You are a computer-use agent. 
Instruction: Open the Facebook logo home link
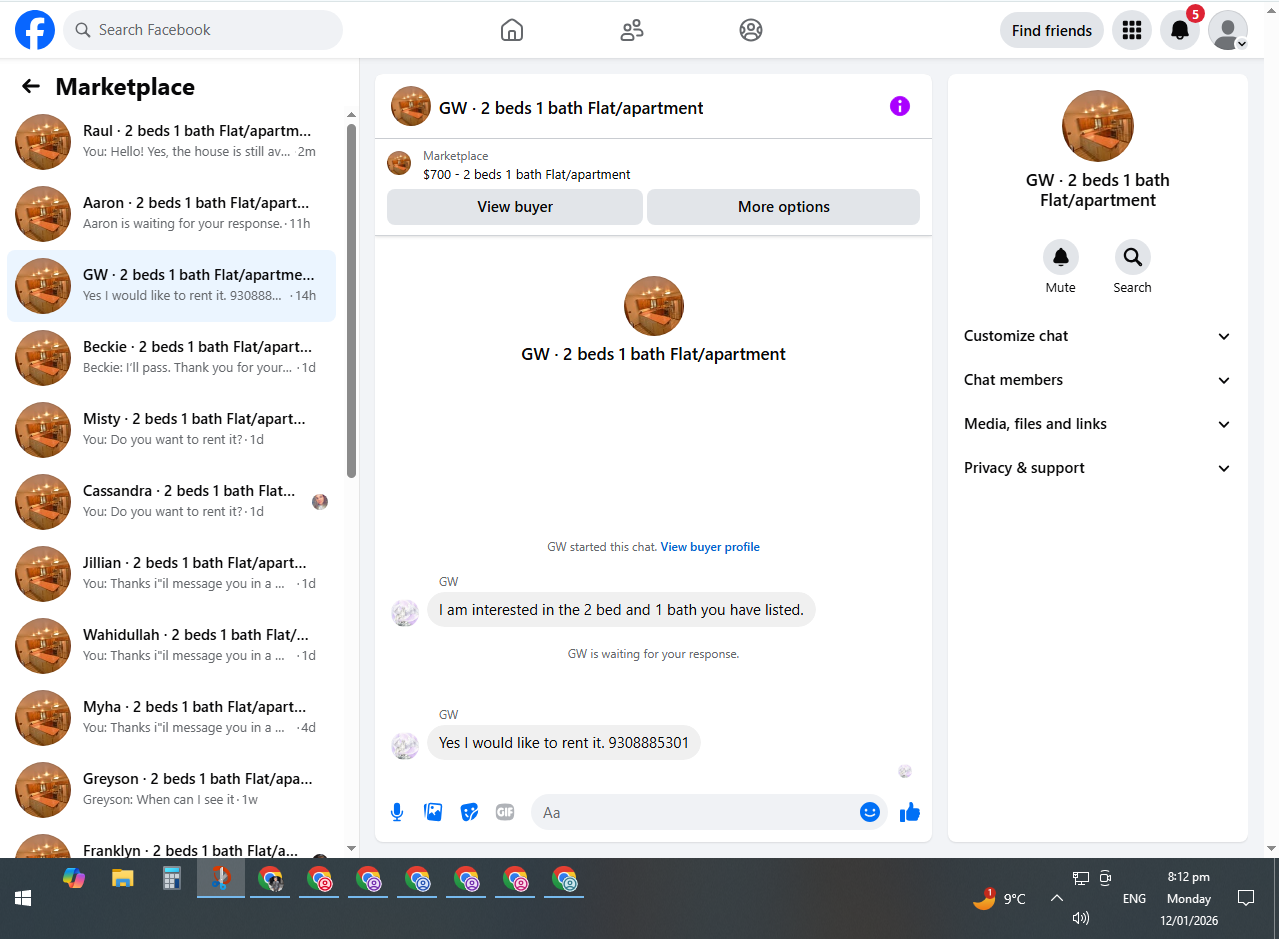[x=35, y=30]
